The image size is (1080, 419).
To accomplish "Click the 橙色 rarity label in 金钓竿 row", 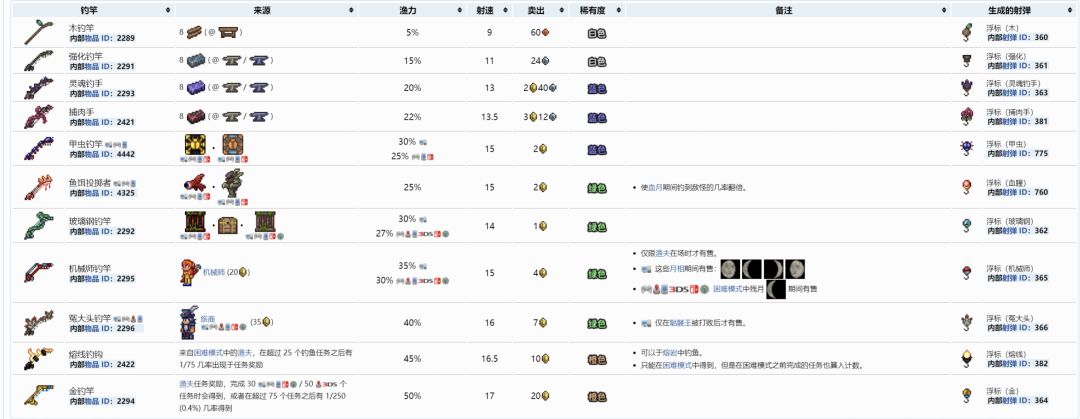I will [596, 396].
